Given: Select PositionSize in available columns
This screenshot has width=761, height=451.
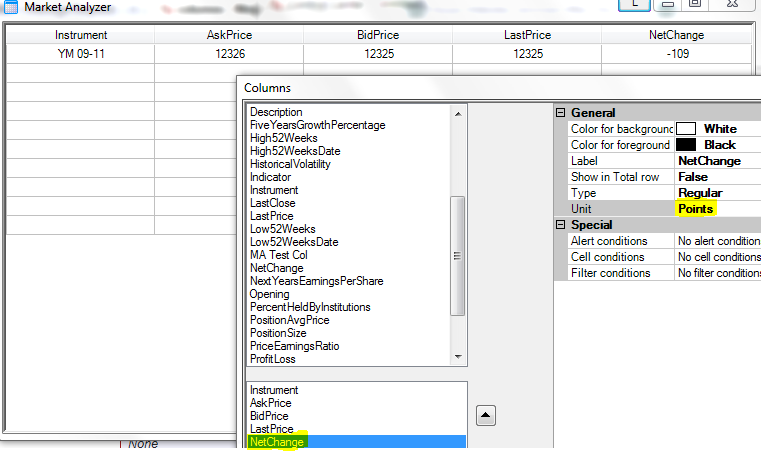Looking at the screenshot, I should 278,333.
